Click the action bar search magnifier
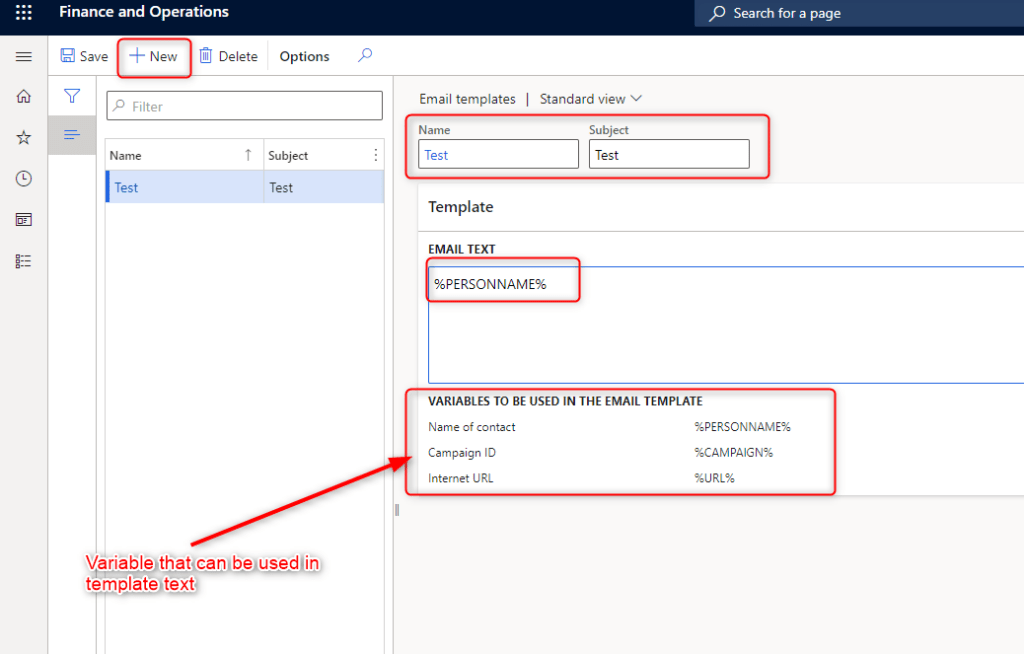 click(365, 56)
